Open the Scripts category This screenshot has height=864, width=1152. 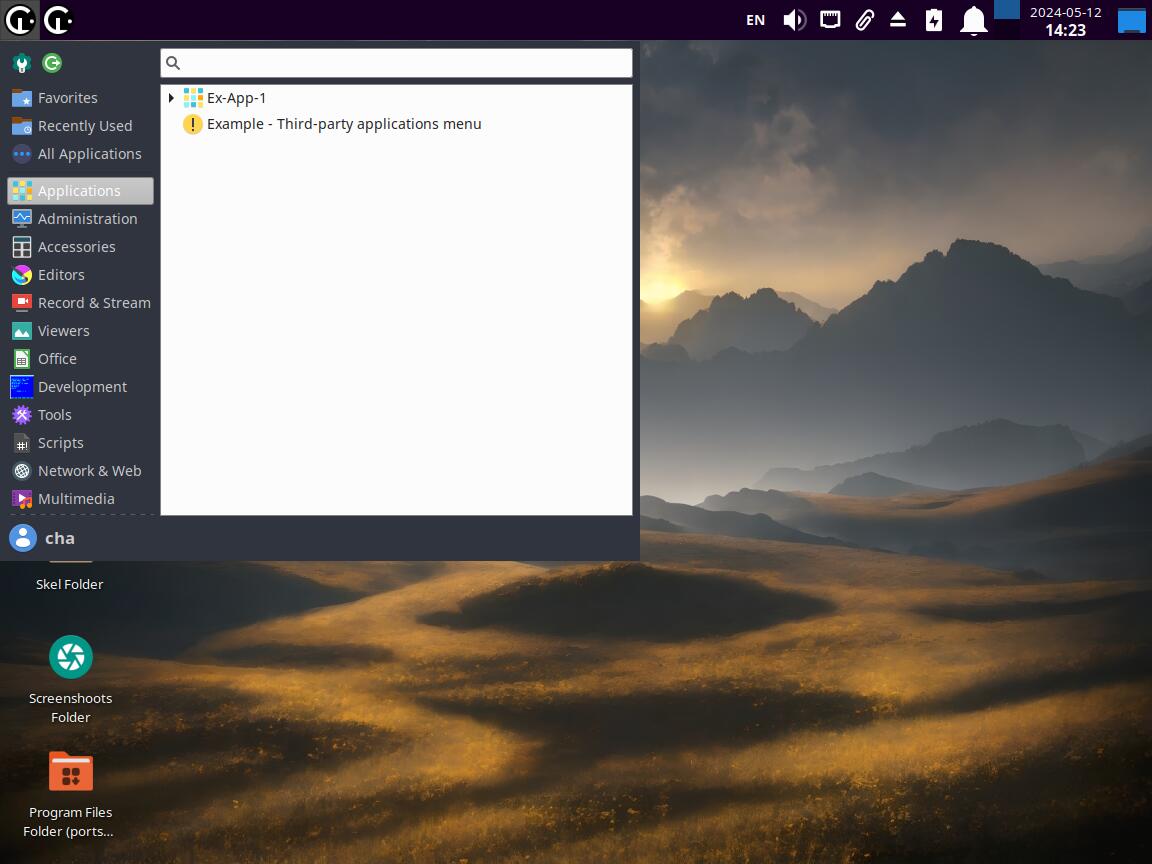coord(80,442)
